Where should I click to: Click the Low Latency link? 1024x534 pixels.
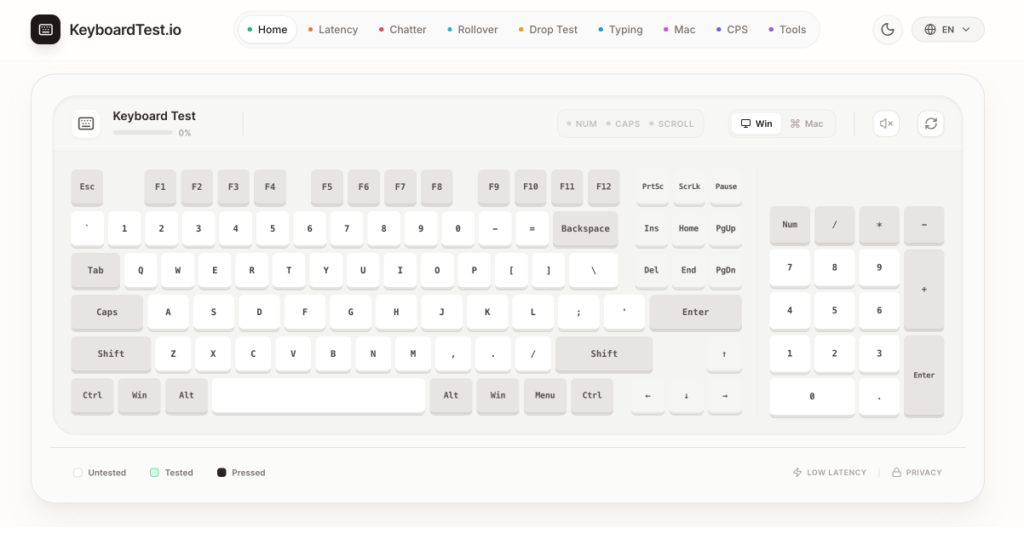[829, 472]
